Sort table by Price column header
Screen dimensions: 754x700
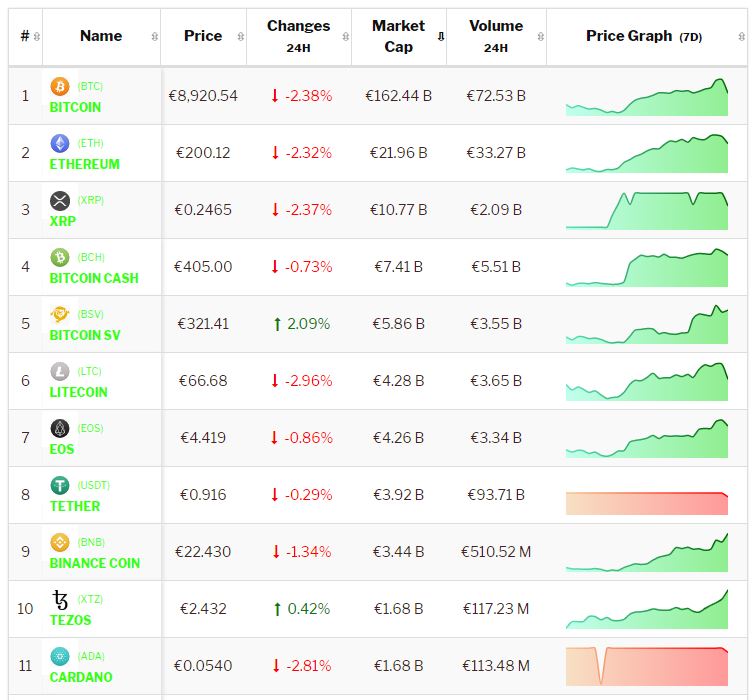pyautogui.click(x=203, y=36)
